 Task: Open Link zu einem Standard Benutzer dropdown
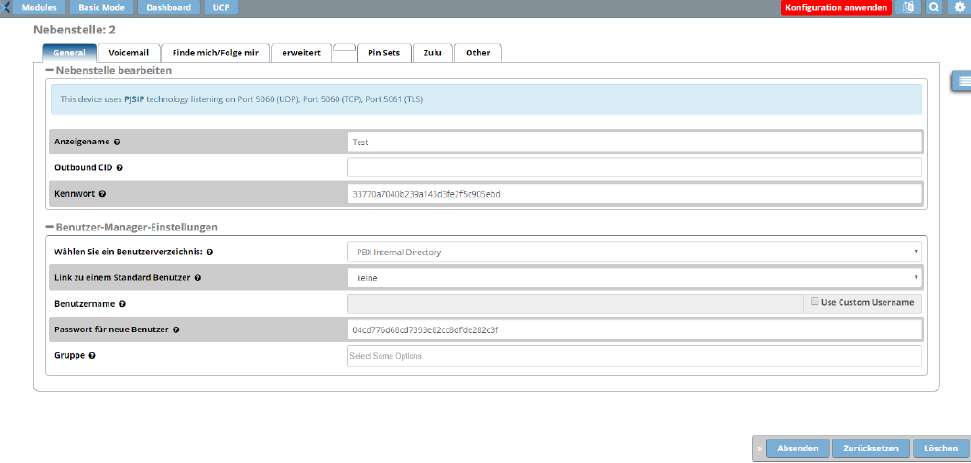[634, 277]
